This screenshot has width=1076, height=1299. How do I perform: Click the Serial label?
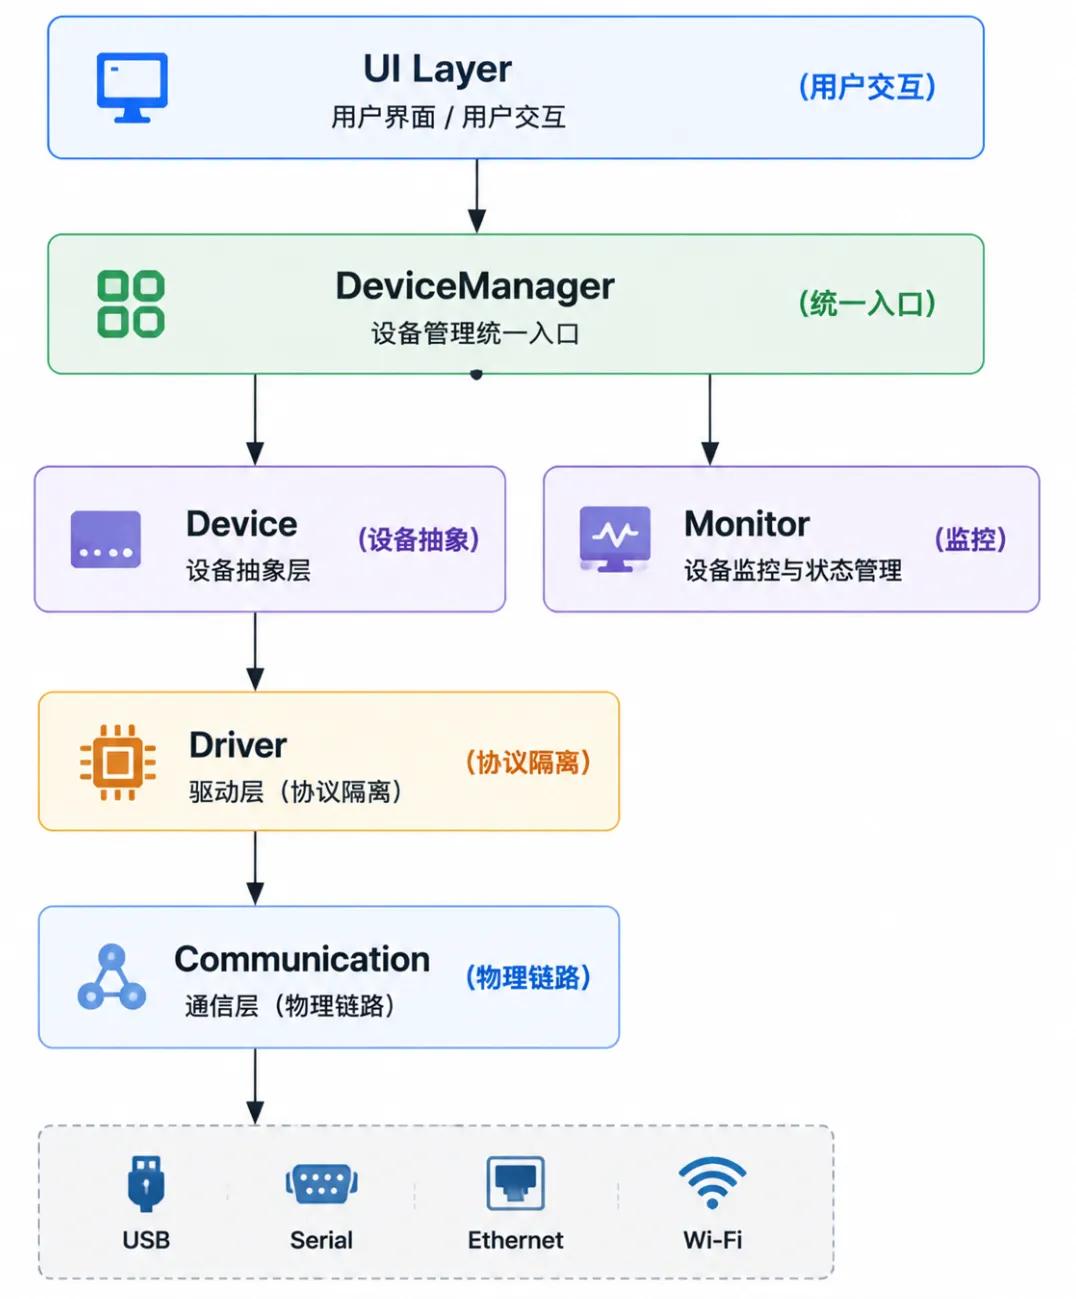point(322,1240)
